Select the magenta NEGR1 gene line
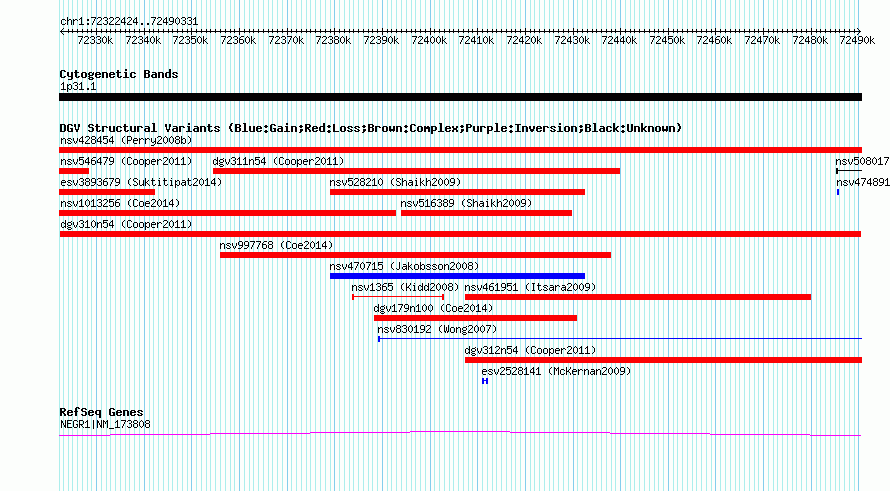The width and height of the screenshot is (890, 491). (460, 434)
